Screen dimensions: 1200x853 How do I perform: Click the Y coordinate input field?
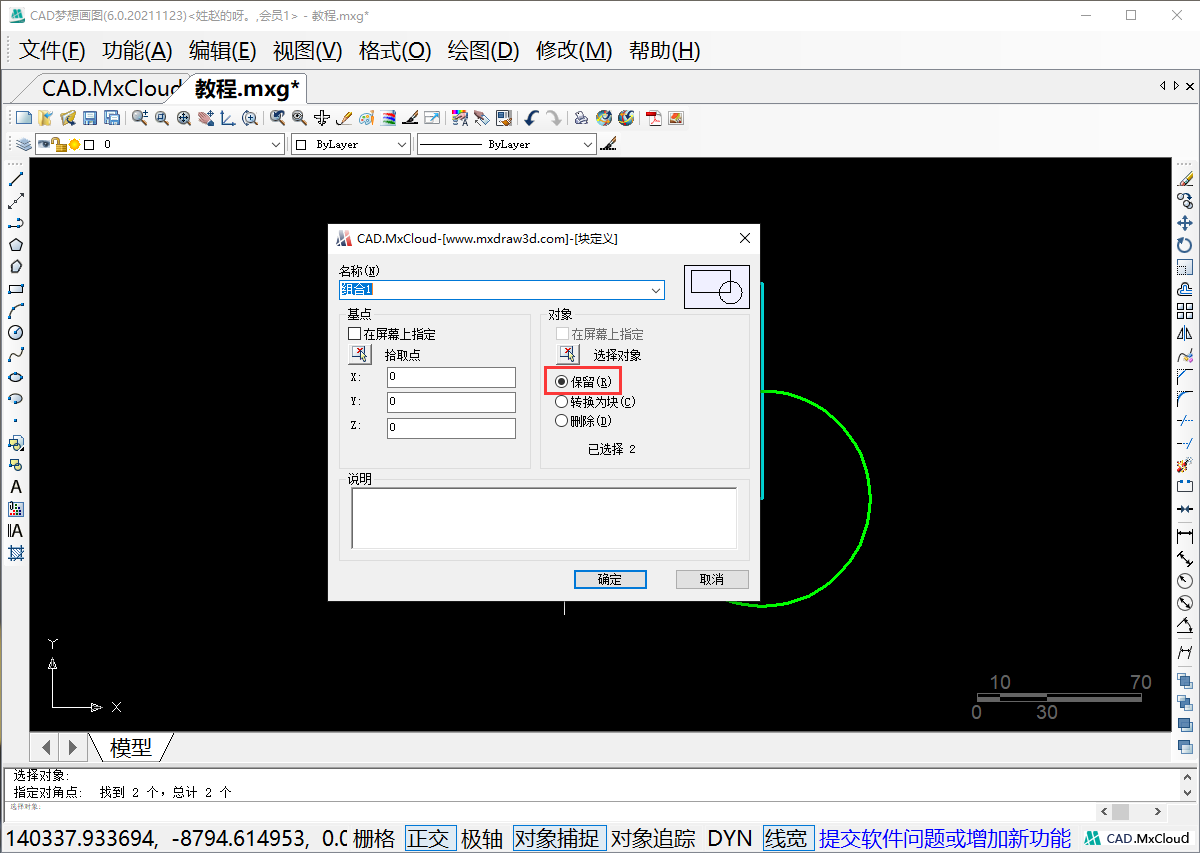(451, 402)
